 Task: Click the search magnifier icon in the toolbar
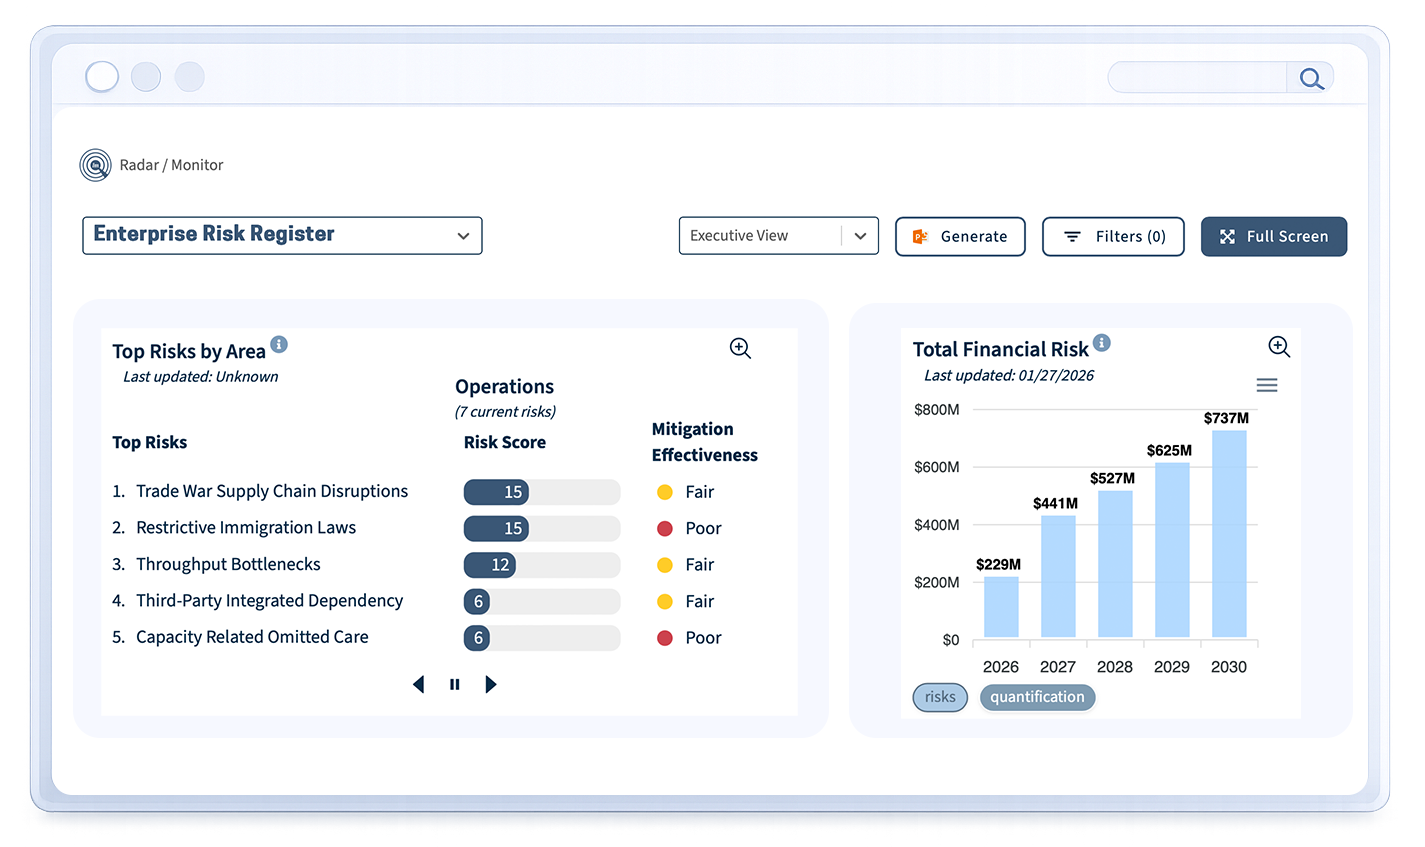tap(1310, 77)
